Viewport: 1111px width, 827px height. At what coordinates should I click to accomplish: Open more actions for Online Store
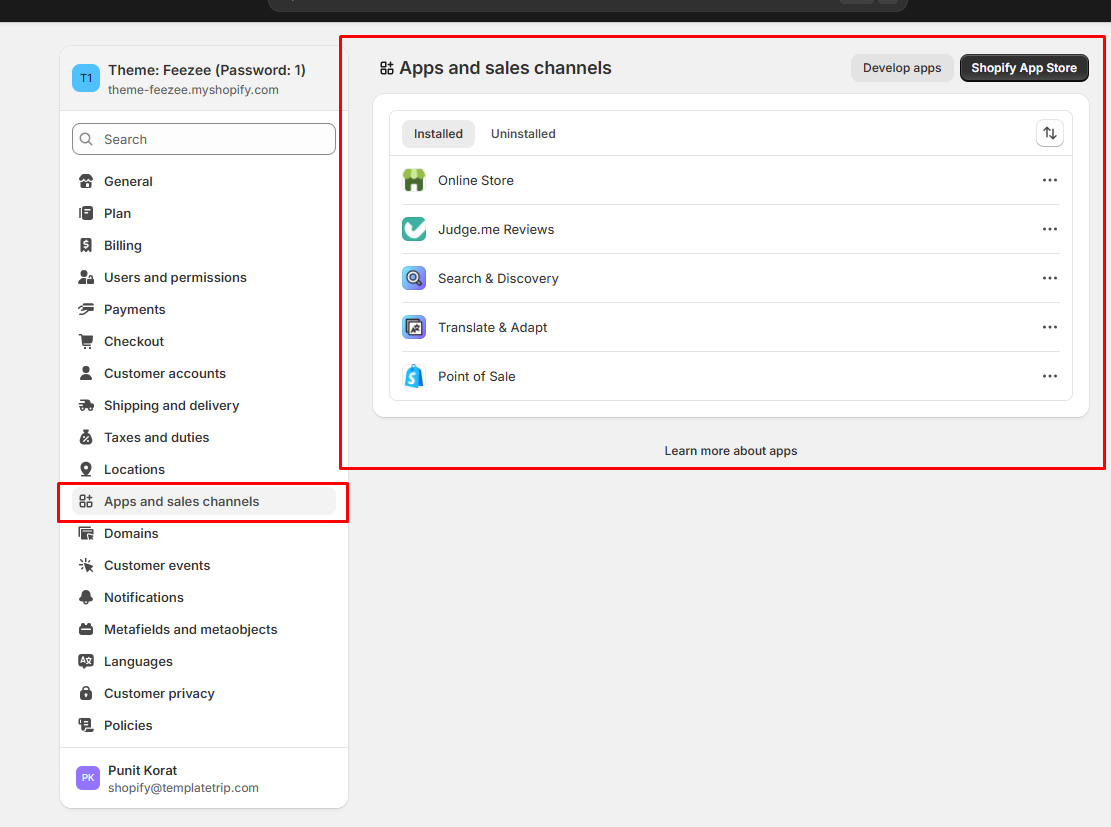point(1049,180)
